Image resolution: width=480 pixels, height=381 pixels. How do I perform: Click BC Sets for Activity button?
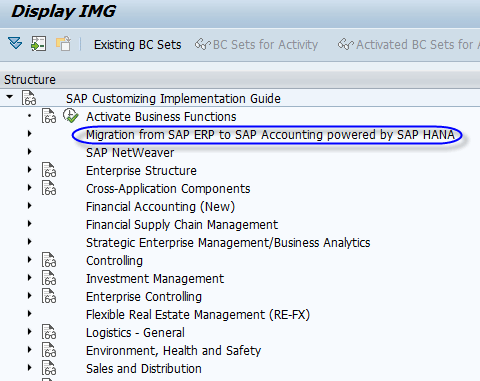[x=256, y=45]
